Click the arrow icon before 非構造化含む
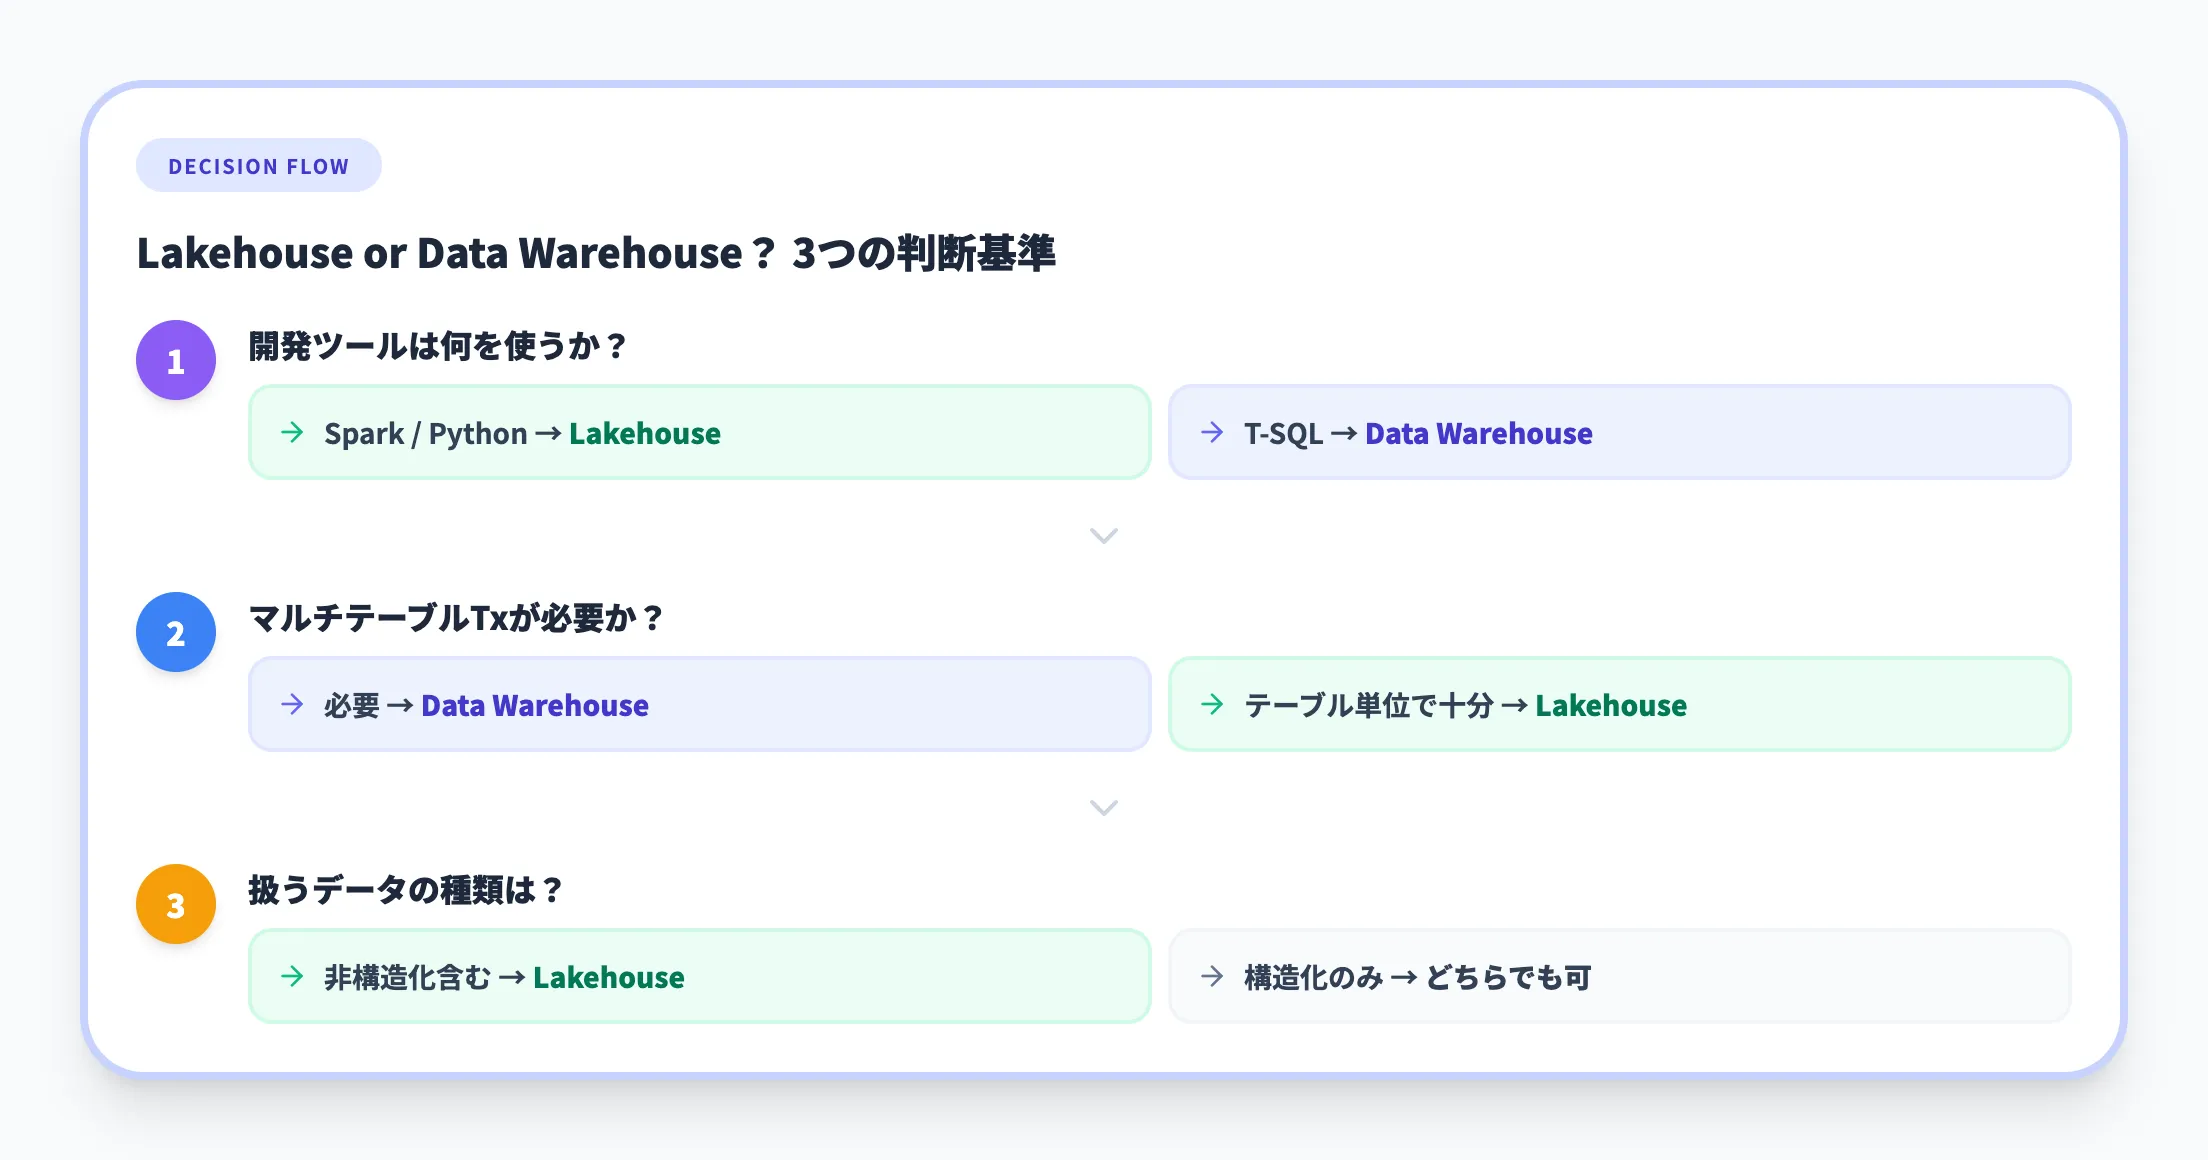 click(291, 977)
